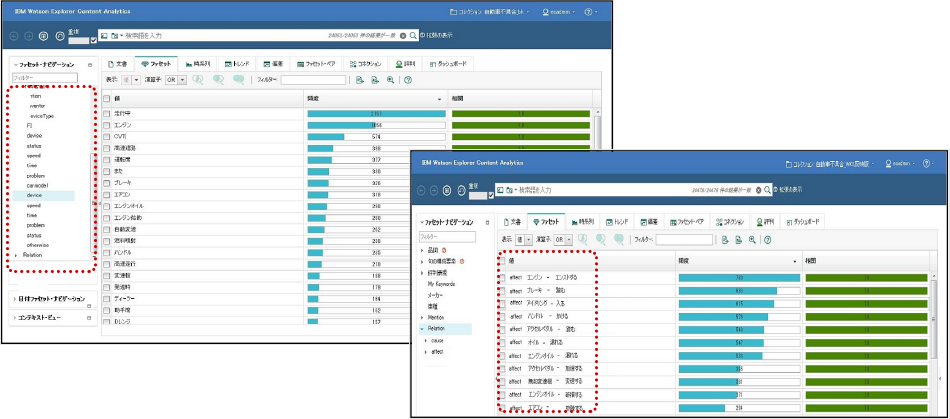The width and height of the screenshot is (950, 419).
Task: Check the ディーラー row in the back window
Action: (x=107, y=299)
